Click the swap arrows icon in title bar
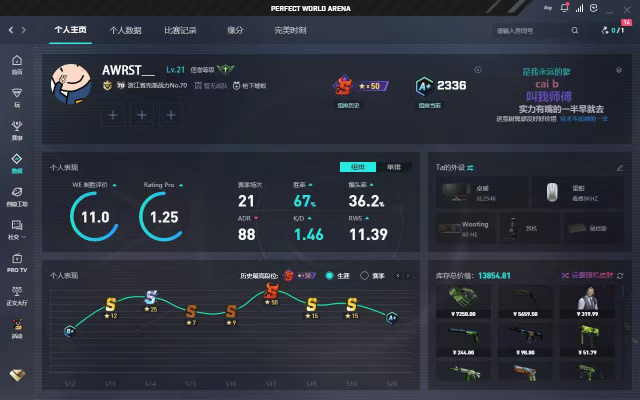 (x=548, y=8)
